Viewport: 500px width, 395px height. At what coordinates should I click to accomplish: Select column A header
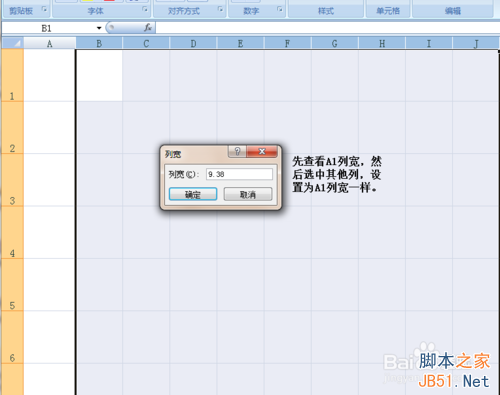click(50, 43)
